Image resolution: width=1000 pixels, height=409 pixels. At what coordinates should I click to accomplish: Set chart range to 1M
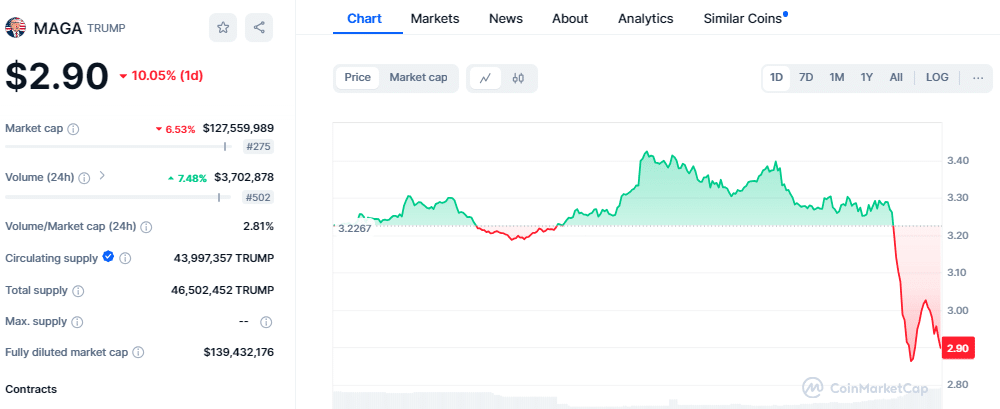click(837, 78)
